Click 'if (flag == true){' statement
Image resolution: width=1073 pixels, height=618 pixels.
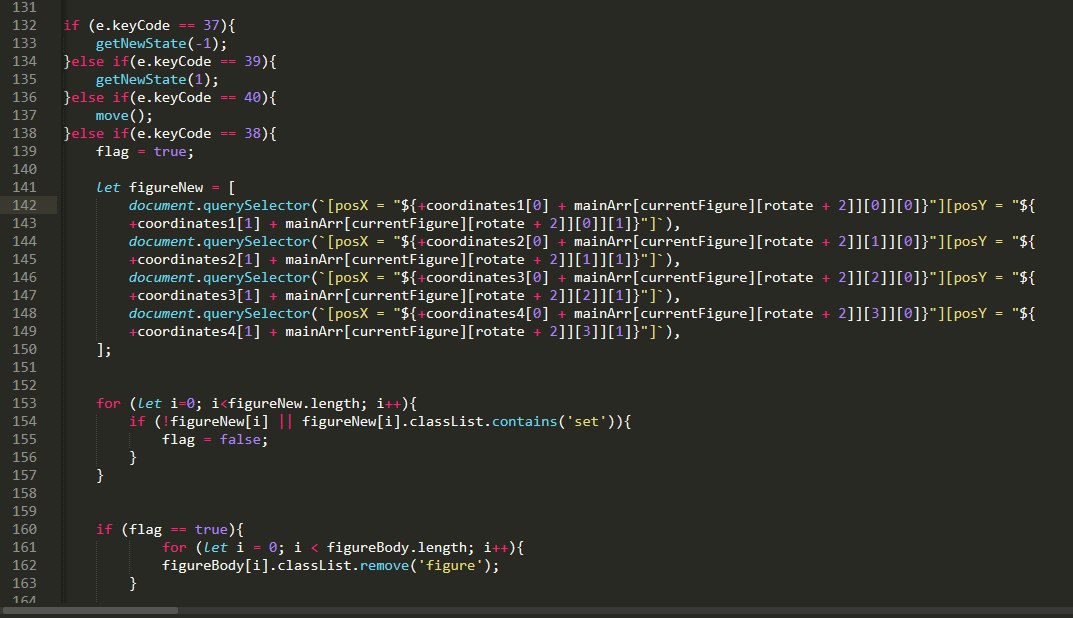pyautogui.click(x=169, y=529)
